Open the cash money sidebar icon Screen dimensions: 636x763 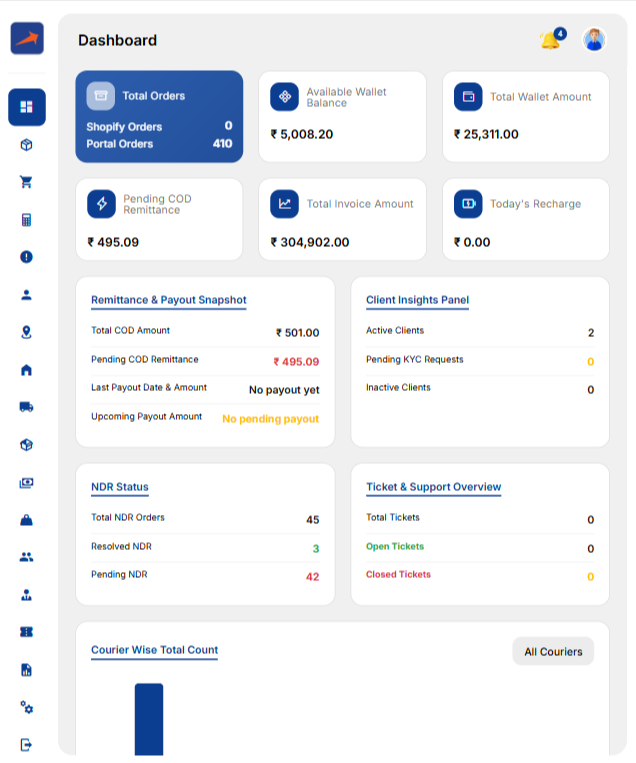click(x=26, y=482)
